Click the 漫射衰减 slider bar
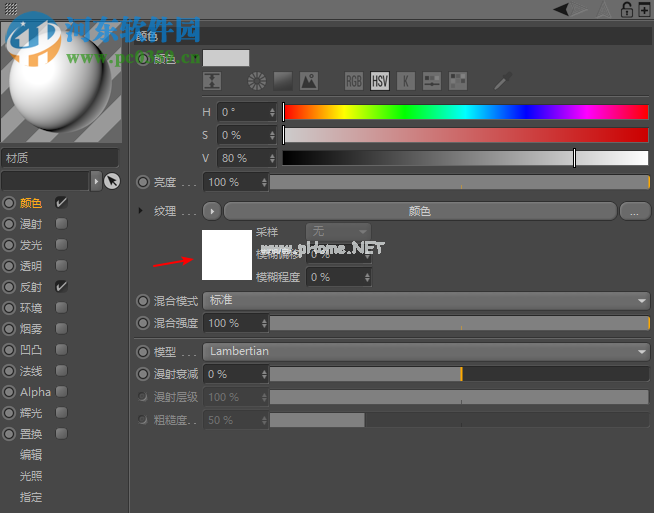Screen dimensions: 654x513 (459, 374)
